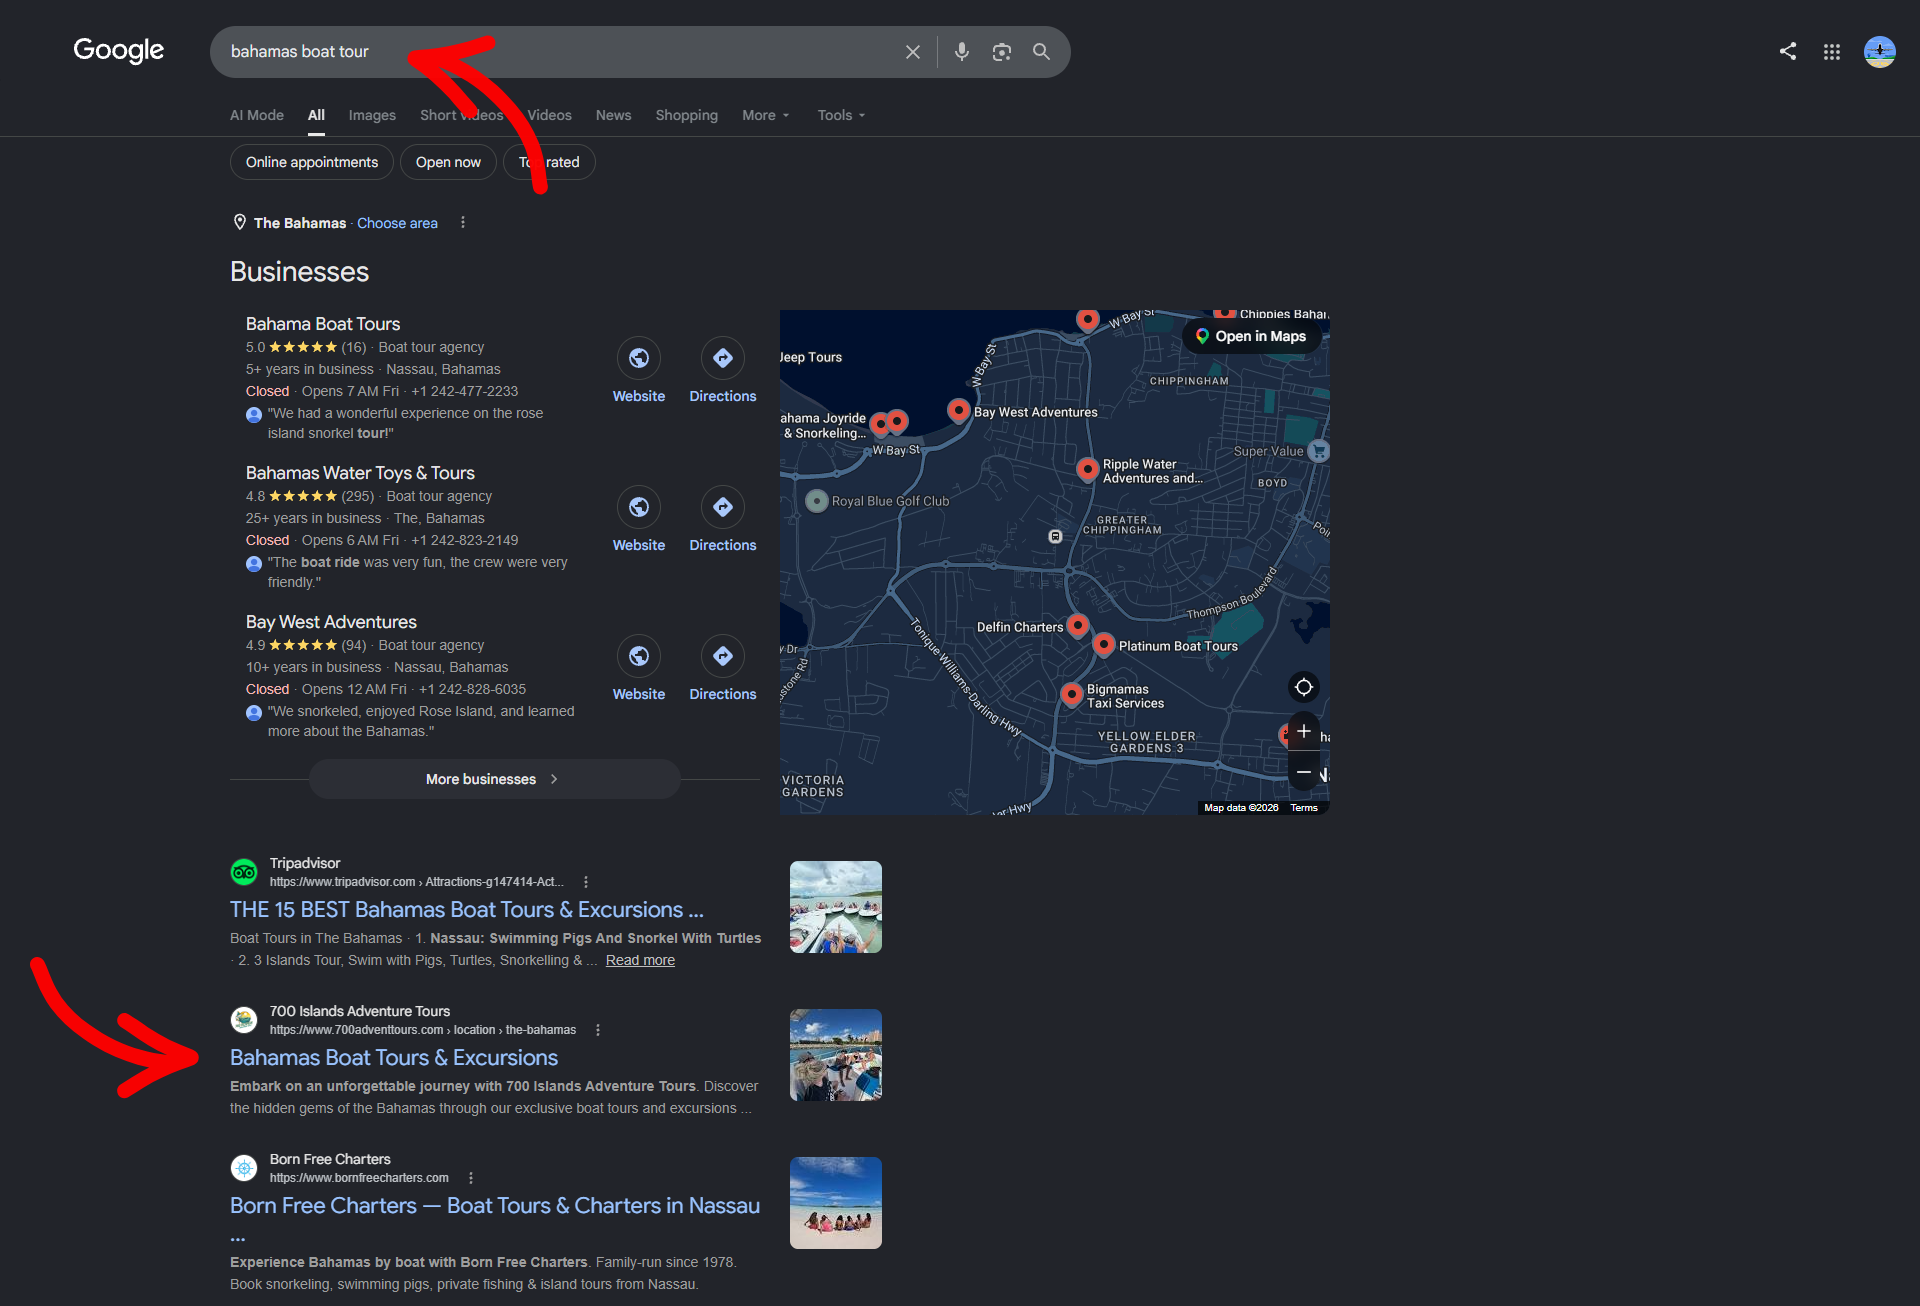The image size is (1920, 1306).
Task: Open the three-dot menu for Born Free Charters
Action: 470,1178
